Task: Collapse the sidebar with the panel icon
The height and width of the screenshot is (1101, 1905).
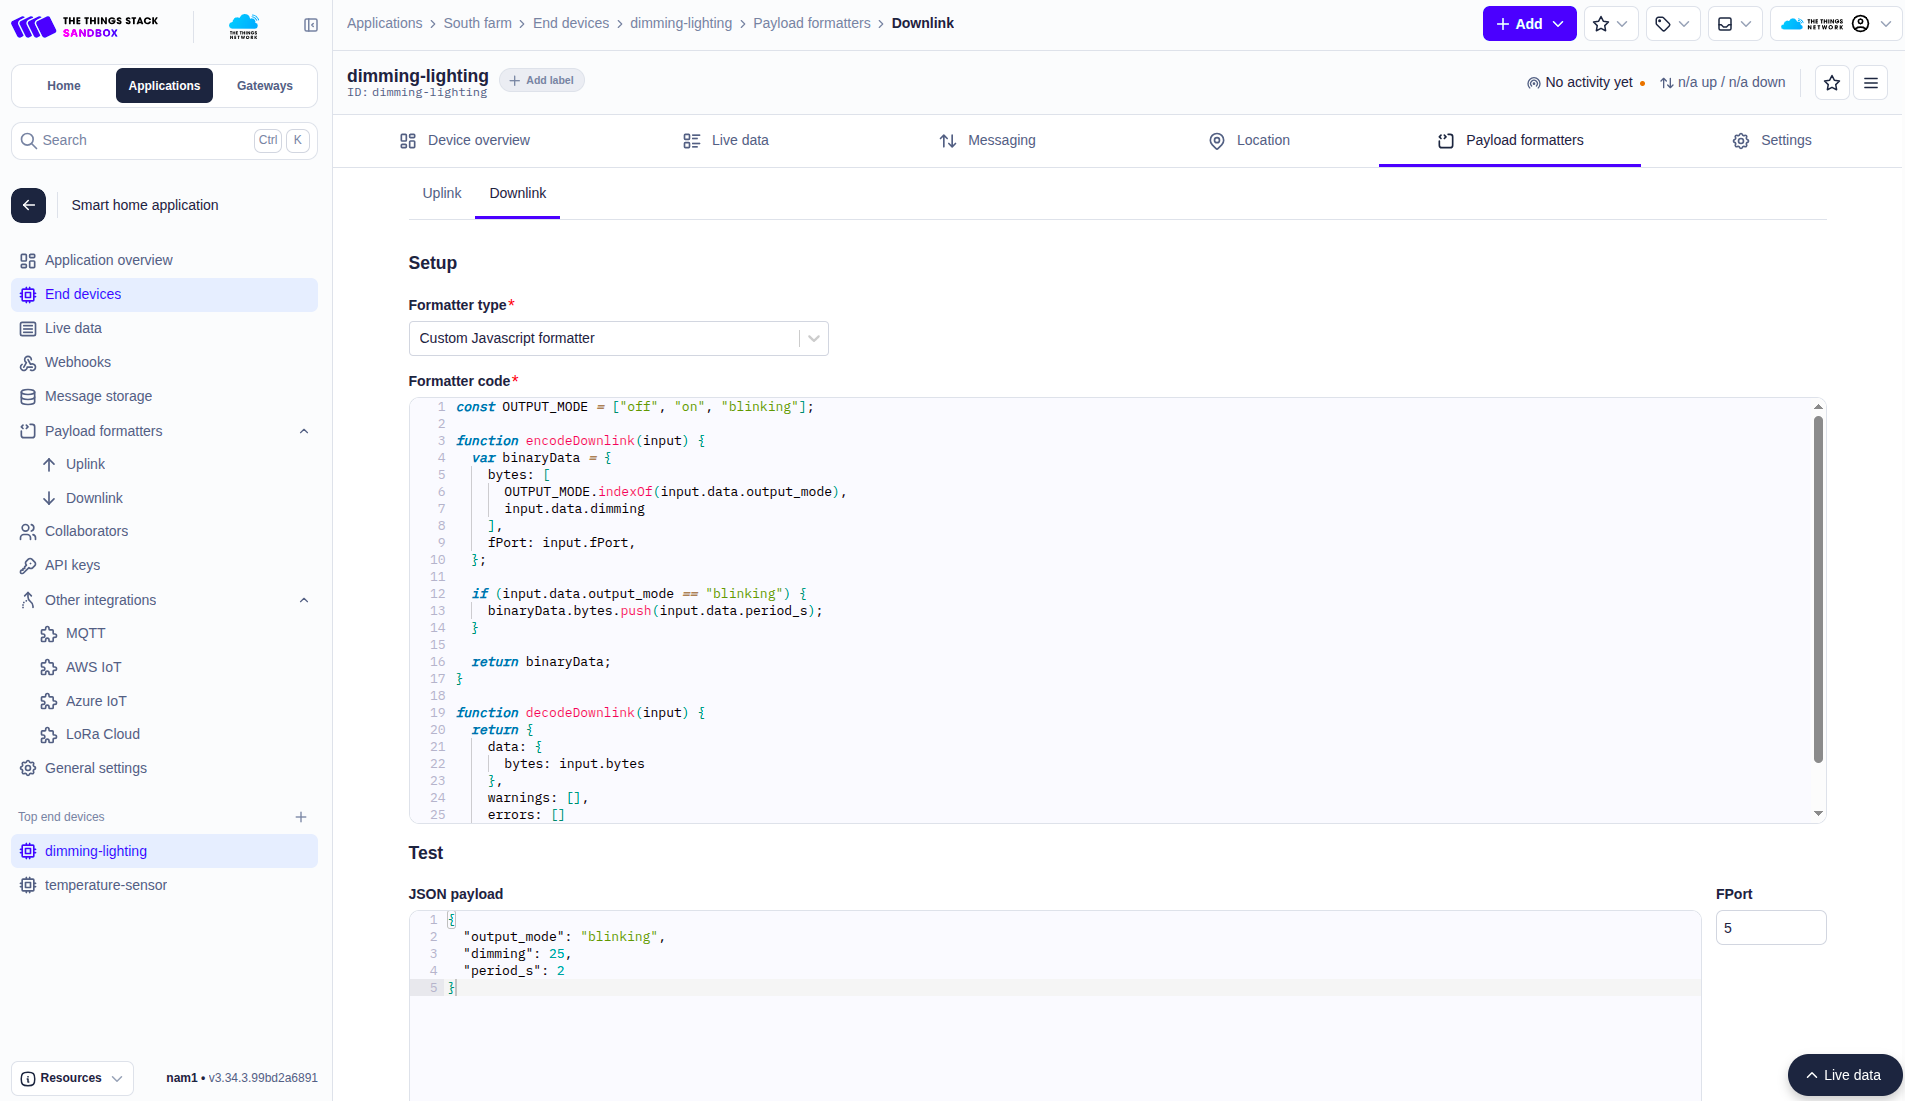Action: click(x=311, y=25)
